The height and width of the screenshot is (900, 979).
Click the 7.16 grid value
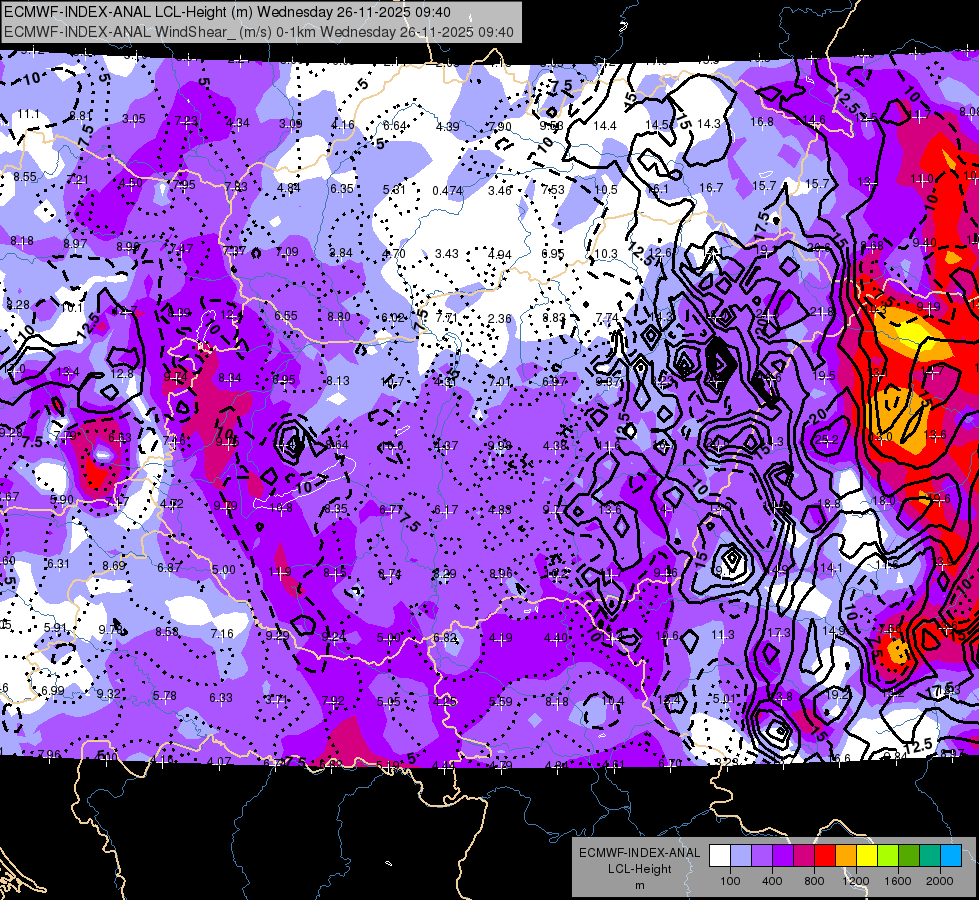pos(222,633)
